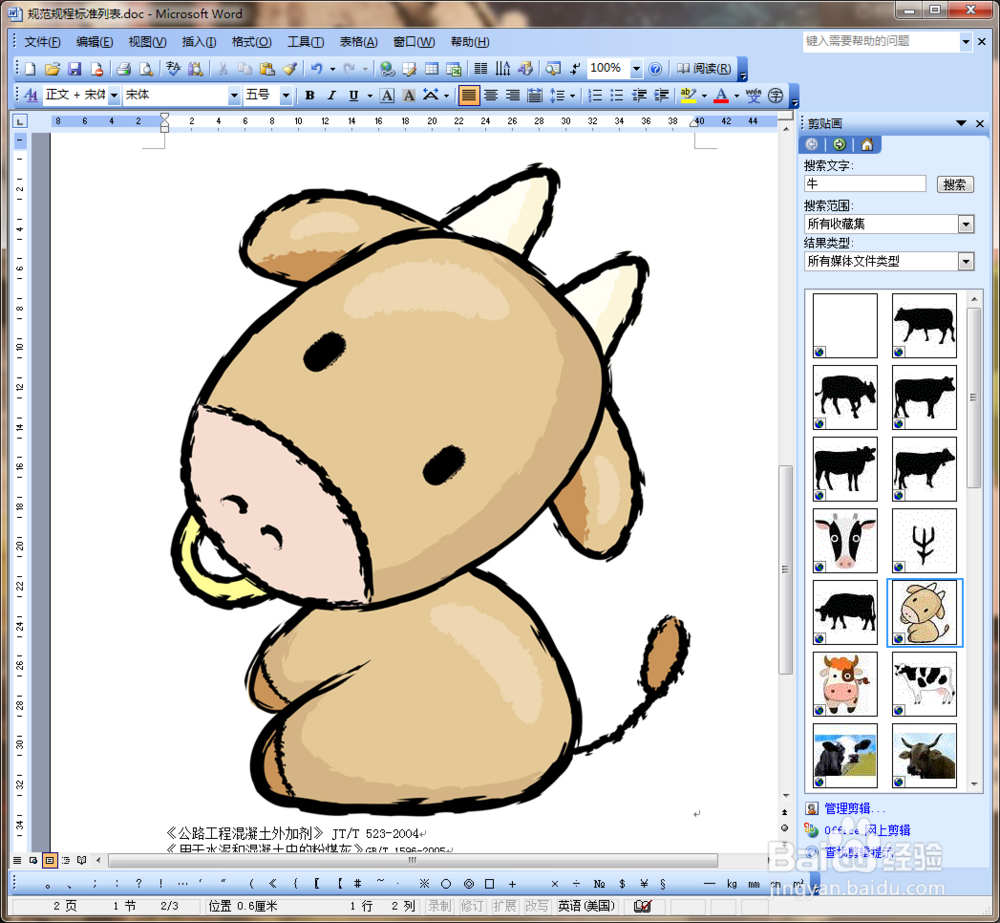Insert an Excel worksheet

454,68
